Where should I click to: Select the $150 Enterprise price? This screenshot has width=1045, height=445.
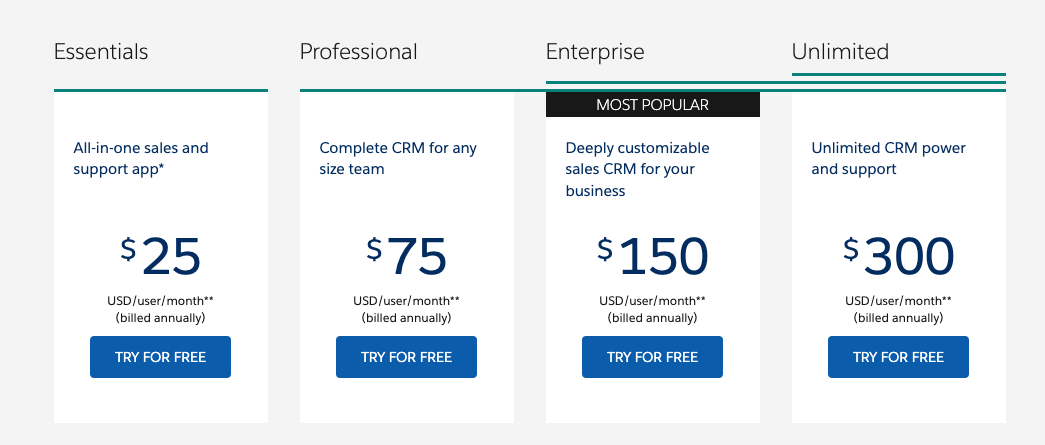point(653,256)
